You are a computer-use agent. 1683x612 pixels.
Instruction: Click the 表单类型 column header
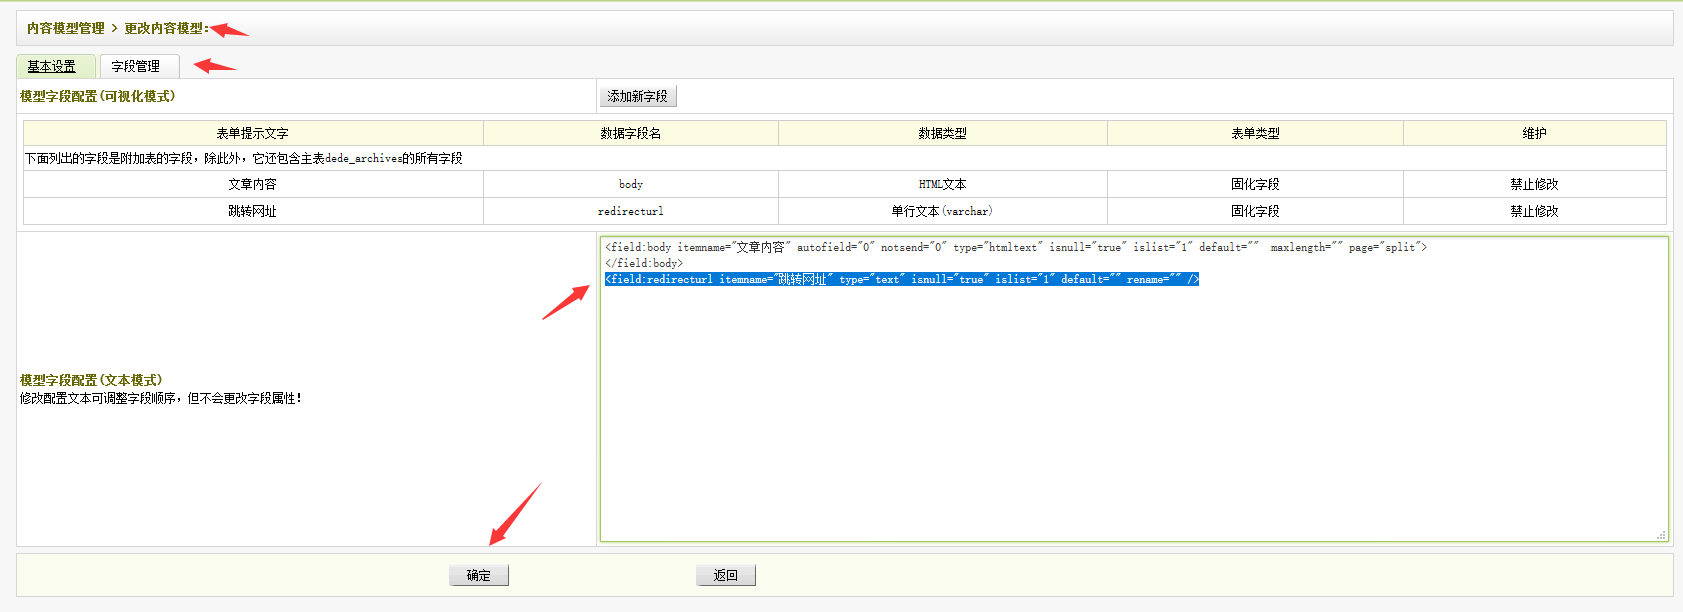click(1255, 133)
